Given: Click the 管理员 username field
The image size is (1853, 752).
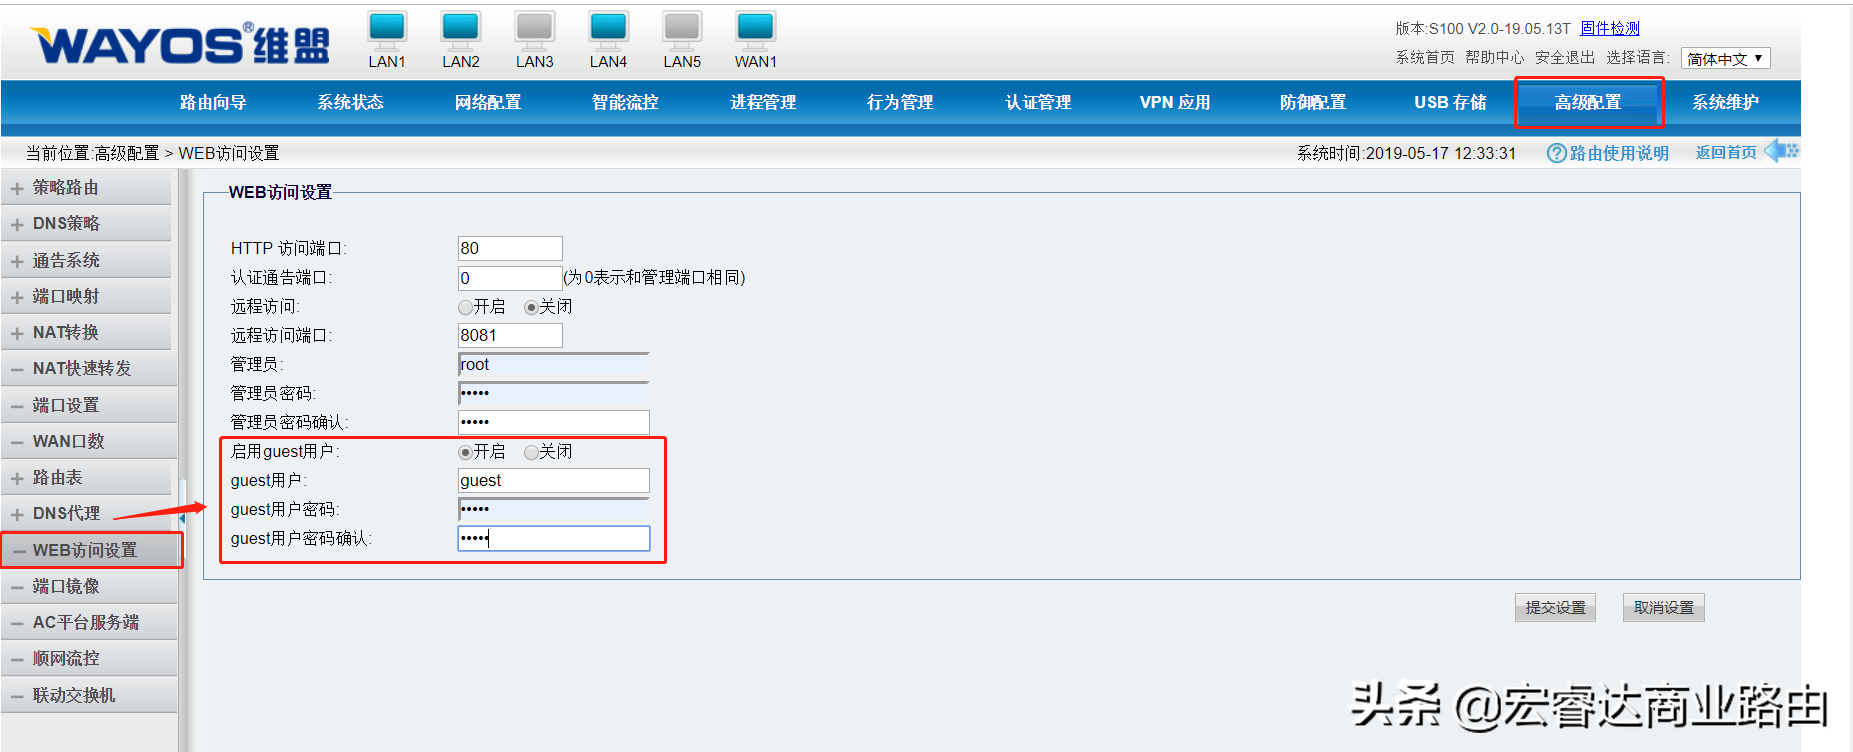Looking at the screenshot, I should [554, 364].
